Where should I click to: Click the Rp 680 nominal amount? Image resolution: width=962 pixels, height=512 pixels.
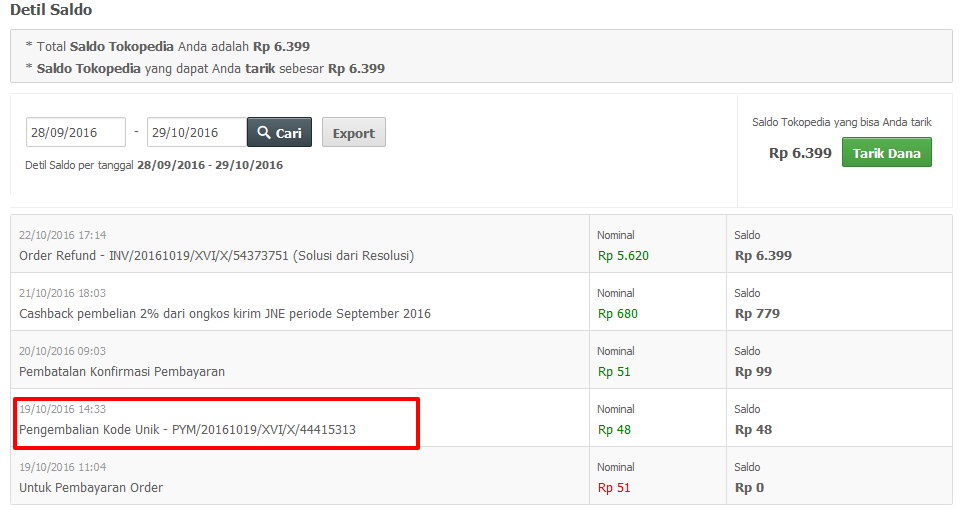point(617,313)
